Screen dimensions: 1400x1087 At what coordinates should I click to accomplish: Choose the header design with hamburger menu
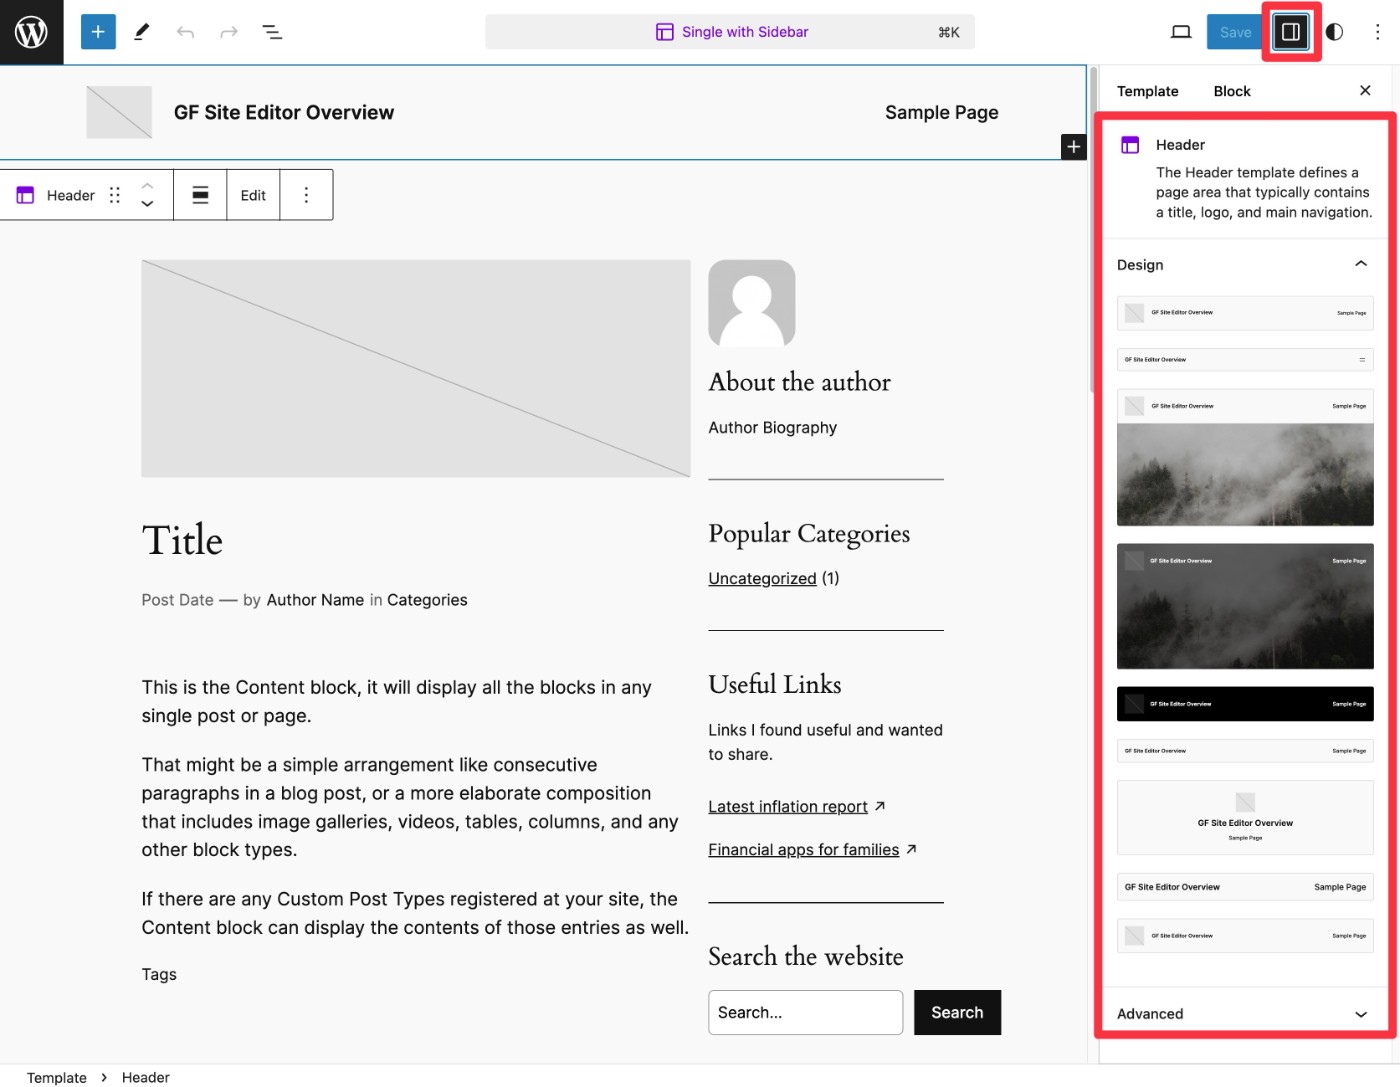1245,359
